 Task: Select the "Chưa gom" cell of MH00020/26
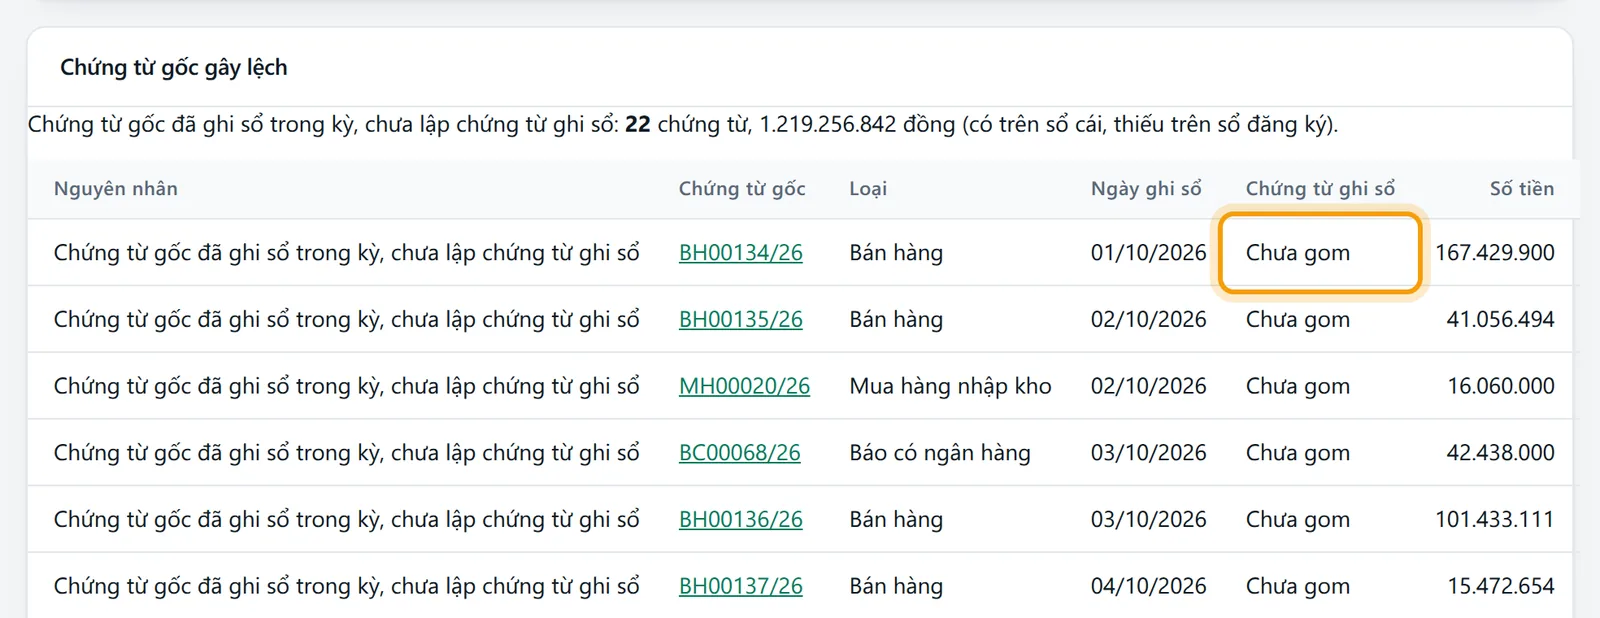tap(1298, 386)
